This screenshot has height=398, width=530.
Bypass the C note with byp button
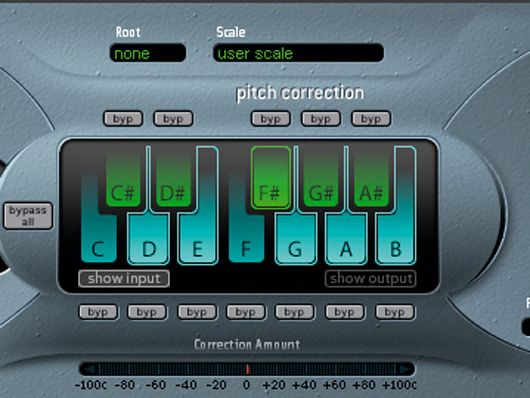(x=98, y=312)
